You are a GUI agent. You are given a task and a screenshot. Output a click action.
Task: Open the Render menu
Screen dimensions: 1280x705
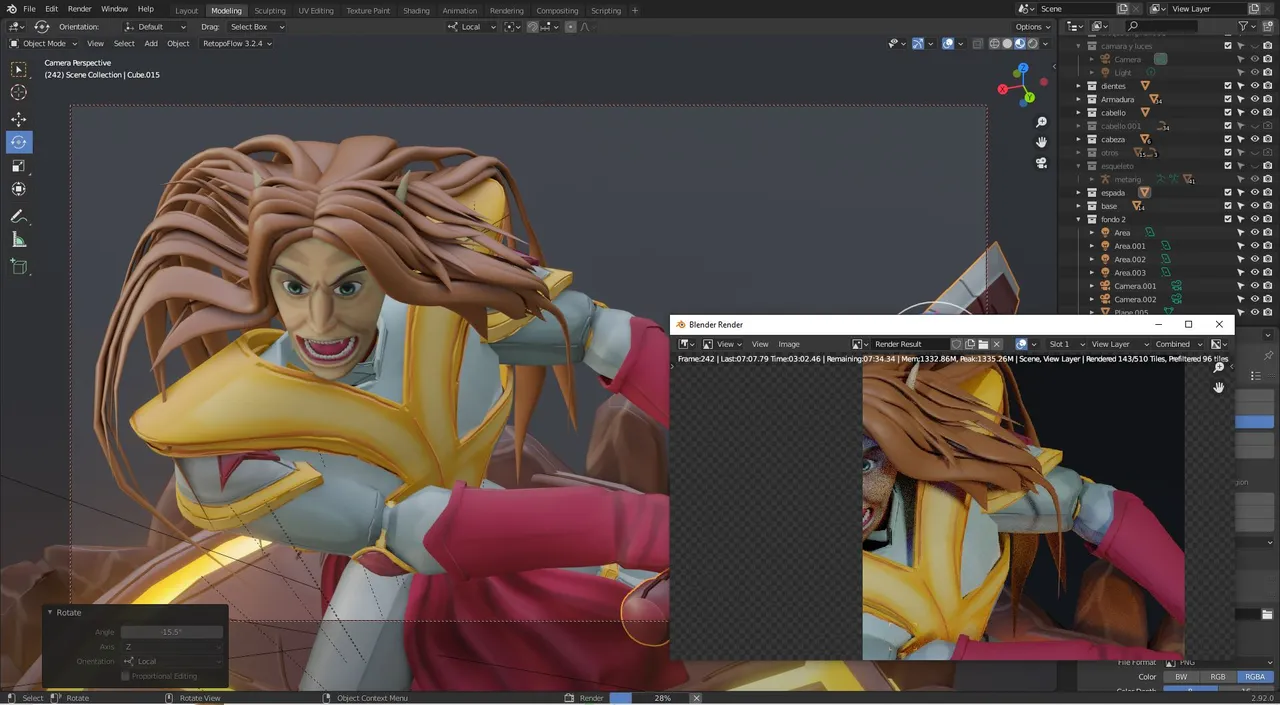tap(79, 9)
